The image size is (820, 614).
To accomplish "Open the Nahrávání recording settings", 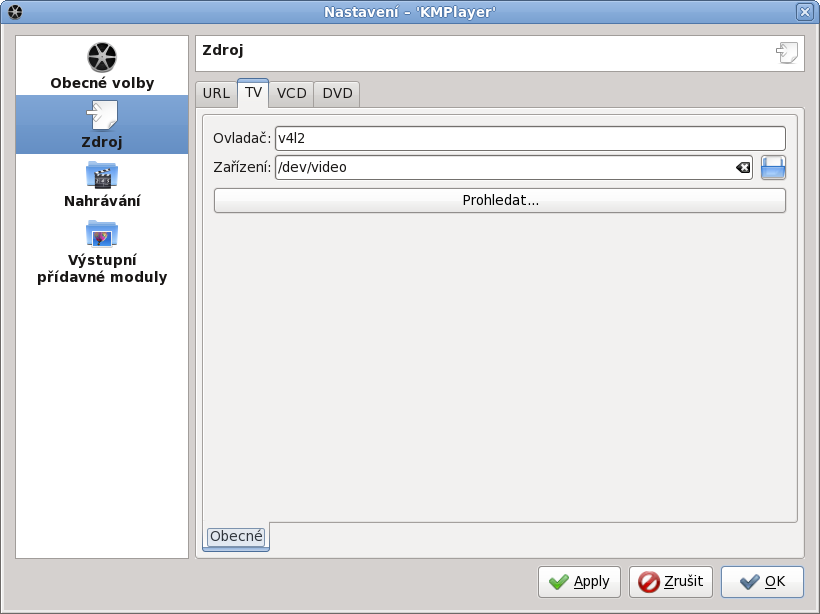I will [102, 185].
